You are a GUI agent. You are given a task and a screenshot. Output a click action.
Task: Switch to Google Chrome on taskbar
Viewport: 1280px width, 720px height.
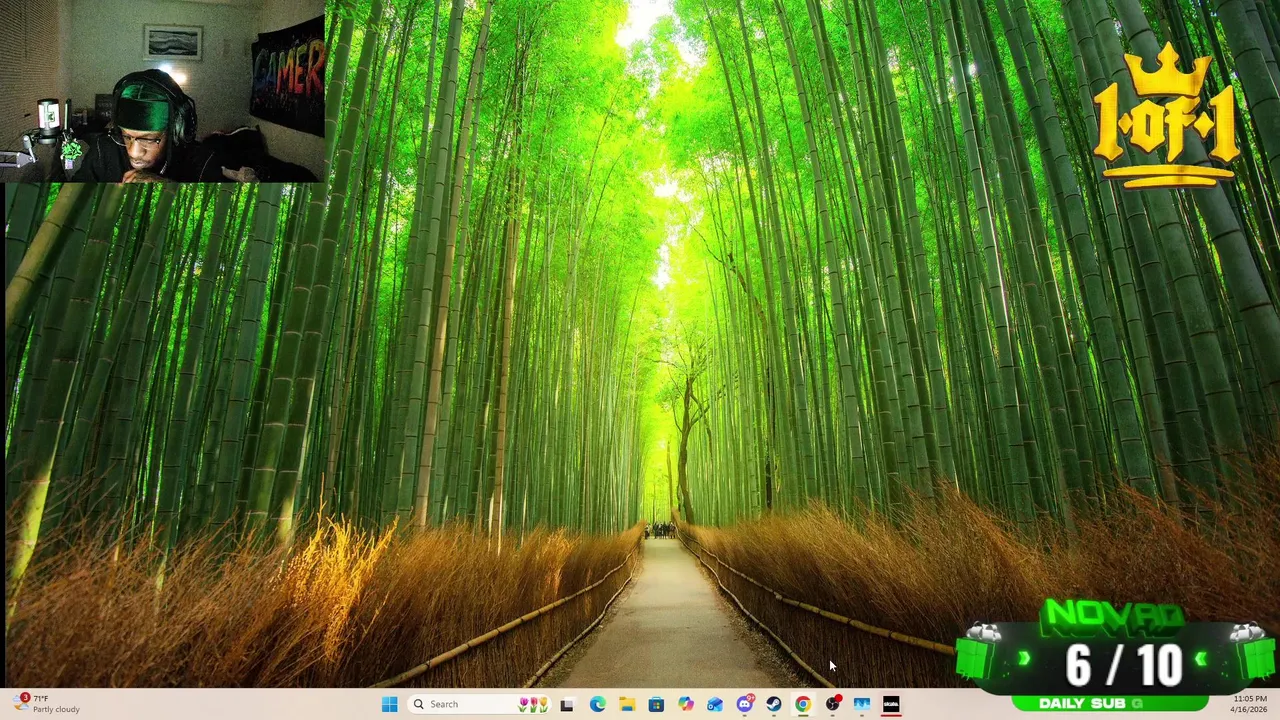pos(803,704)
